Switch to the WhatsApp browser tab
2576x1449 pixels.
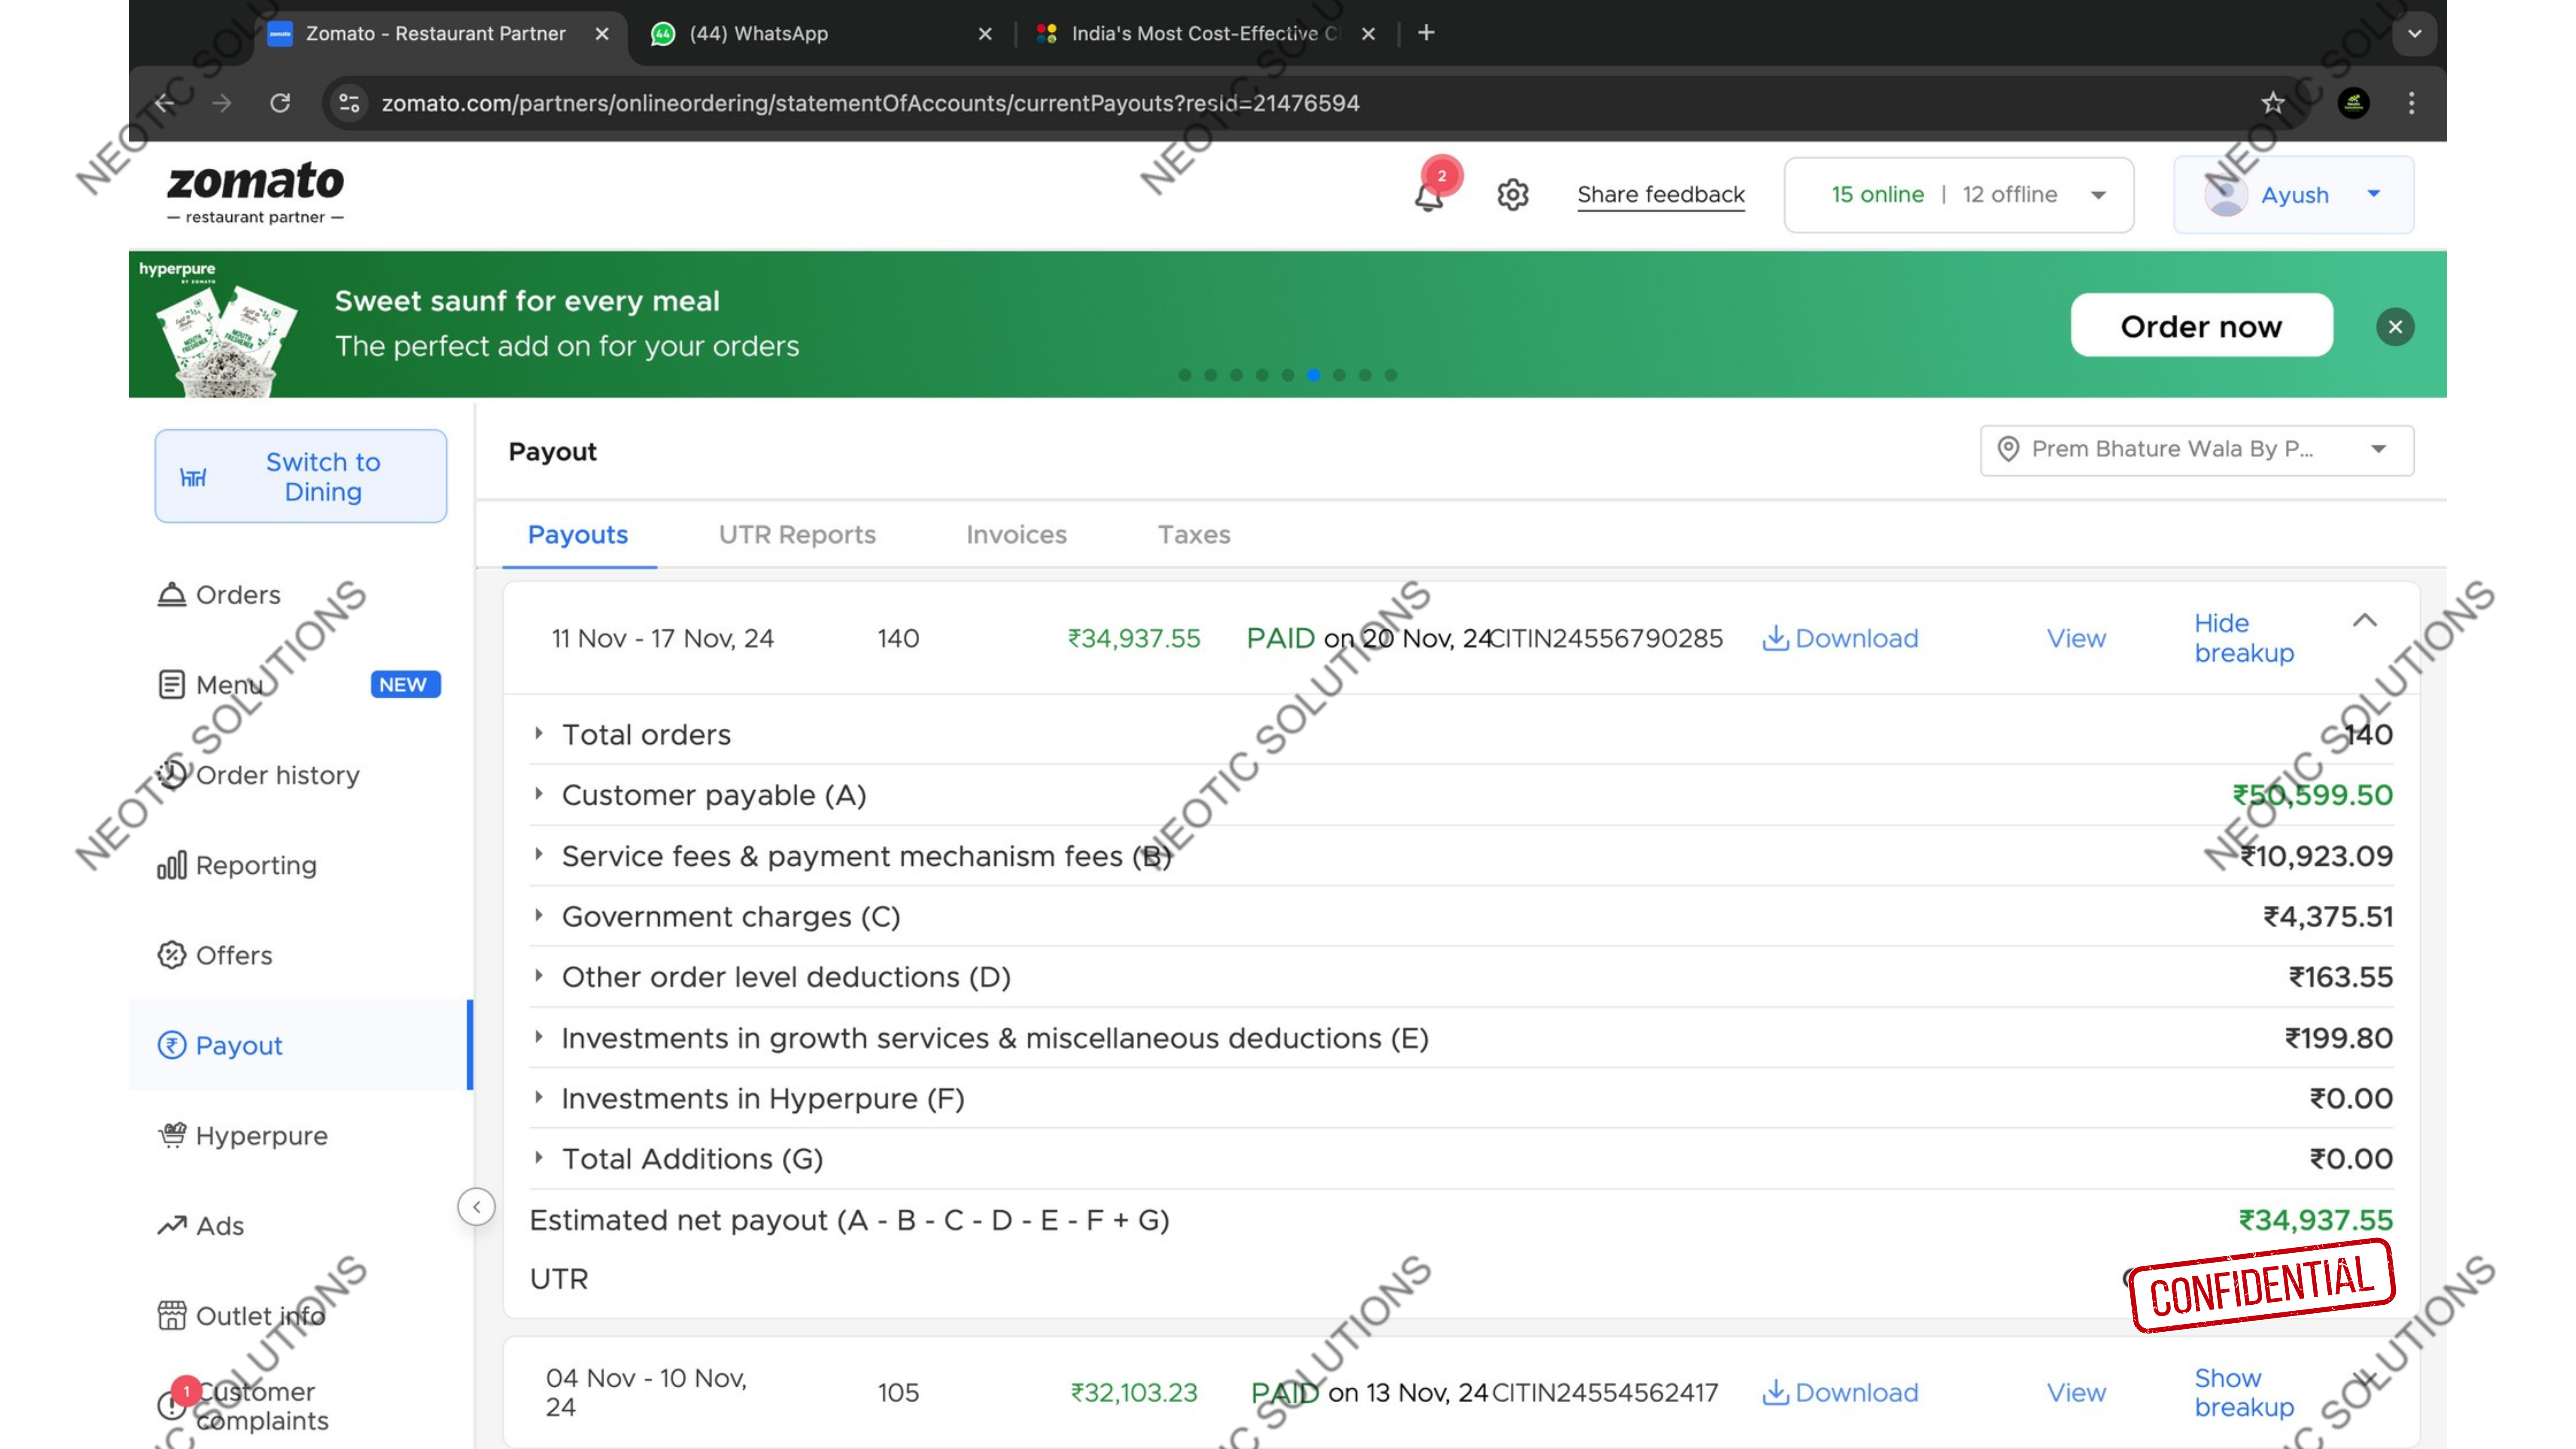(x=820, y=33)
